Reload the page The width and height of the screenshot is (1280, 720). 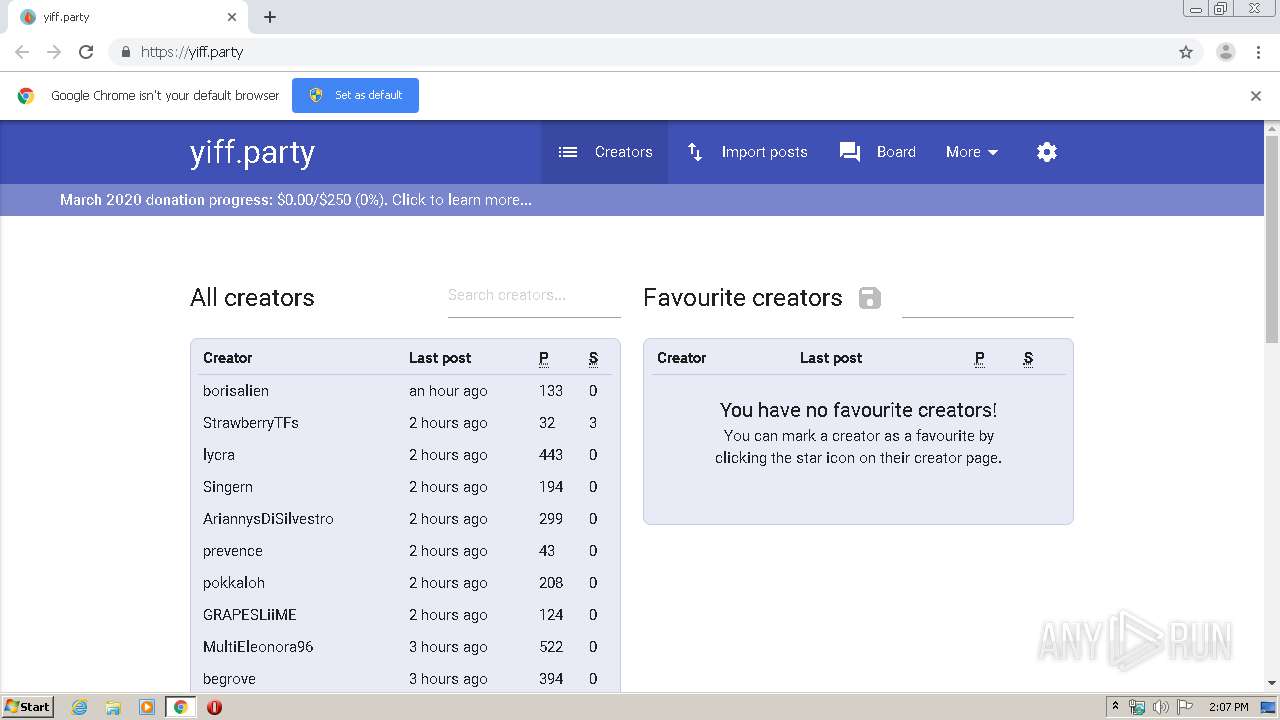(x=86, y=52)
